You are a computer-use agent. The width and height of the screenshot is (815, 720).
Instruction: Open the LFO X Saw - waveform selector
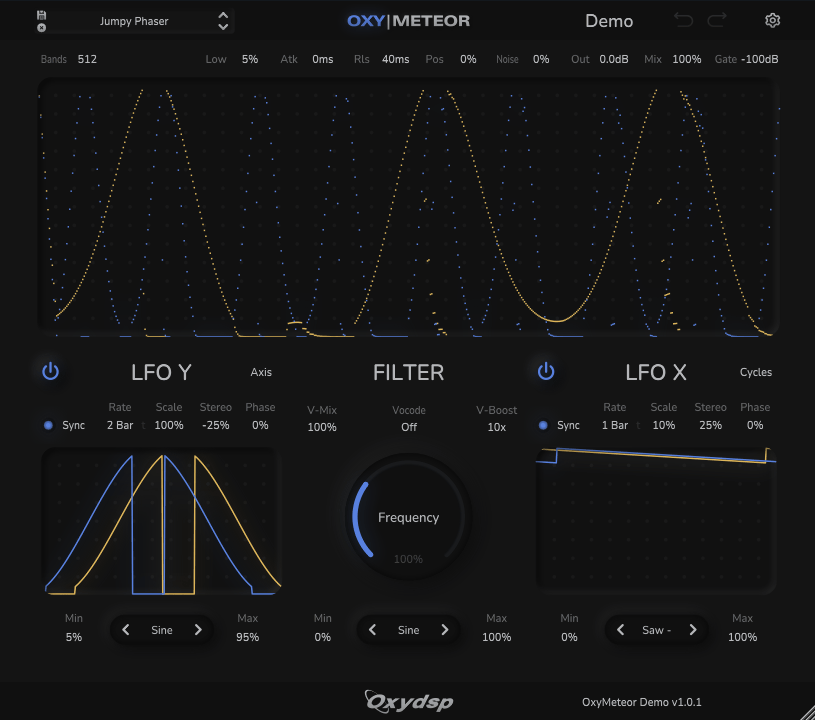pos(656,630)
